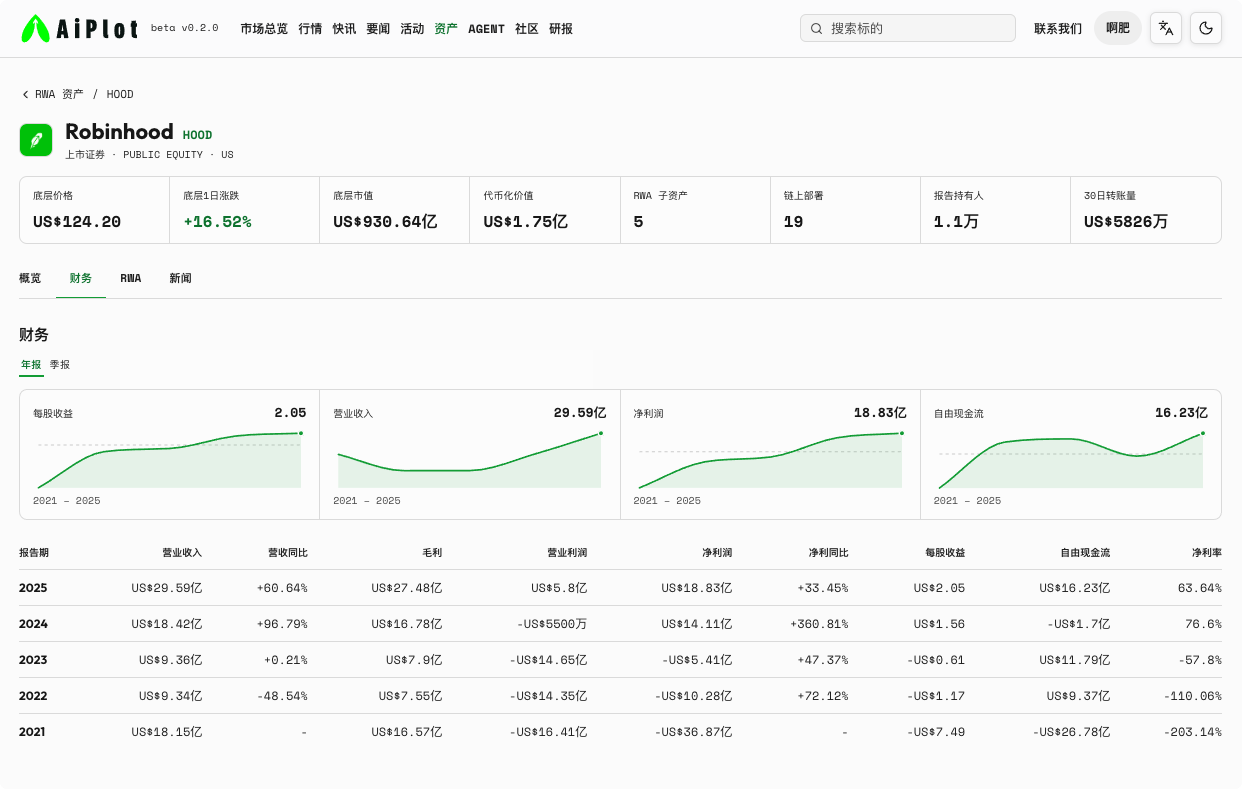Screen dimensions: 1242x789
Task: Click the 报告期 column header
Action: pyautogui.click(x=34, y=552)
